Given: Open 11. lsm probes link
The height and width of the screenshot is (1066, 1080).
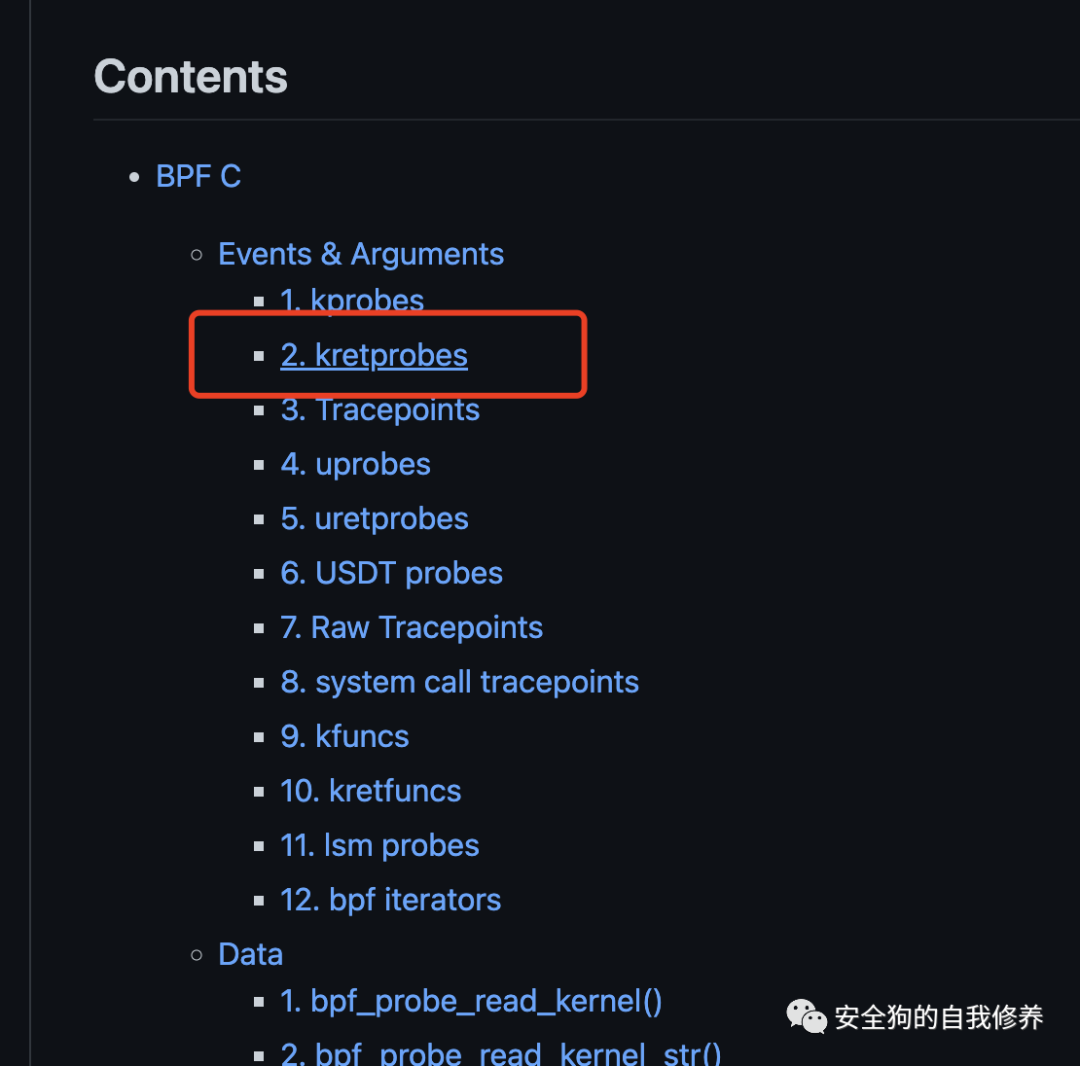Looking at the screenshot, I should pyautogui.click(x=379, y=846).
